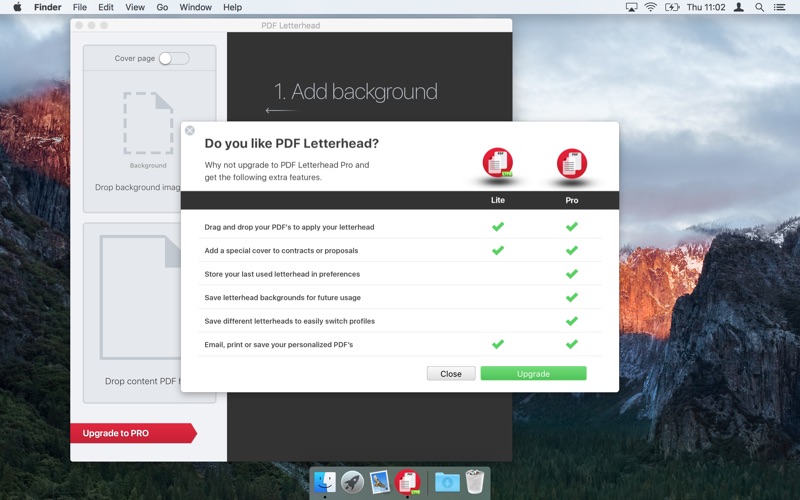Click the green Upgrade button

point(533,373)
